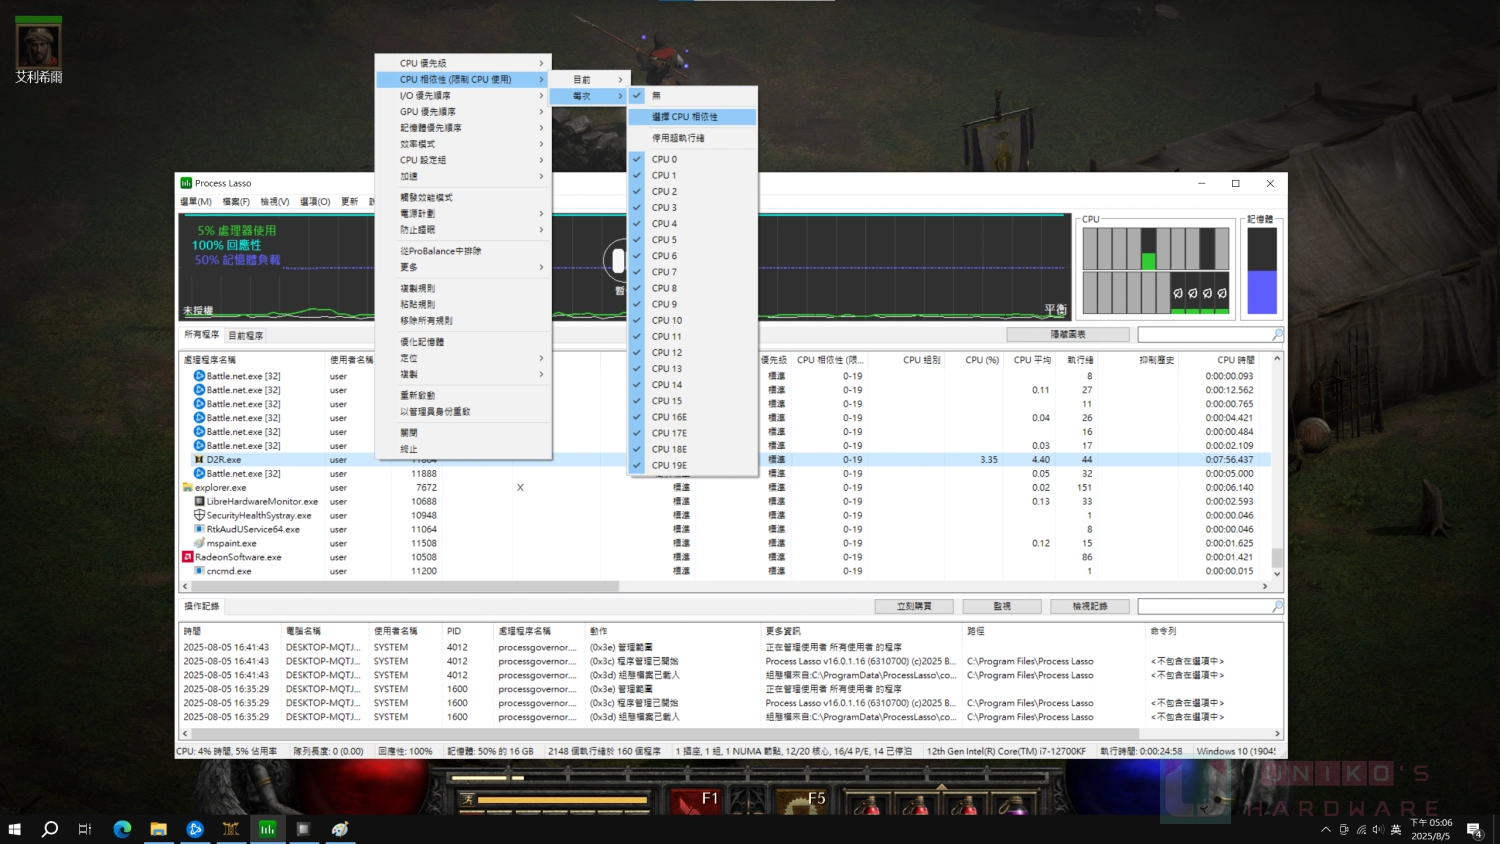Uncheck CPU 3 in the affinity menu

click(x=692, y=208)
